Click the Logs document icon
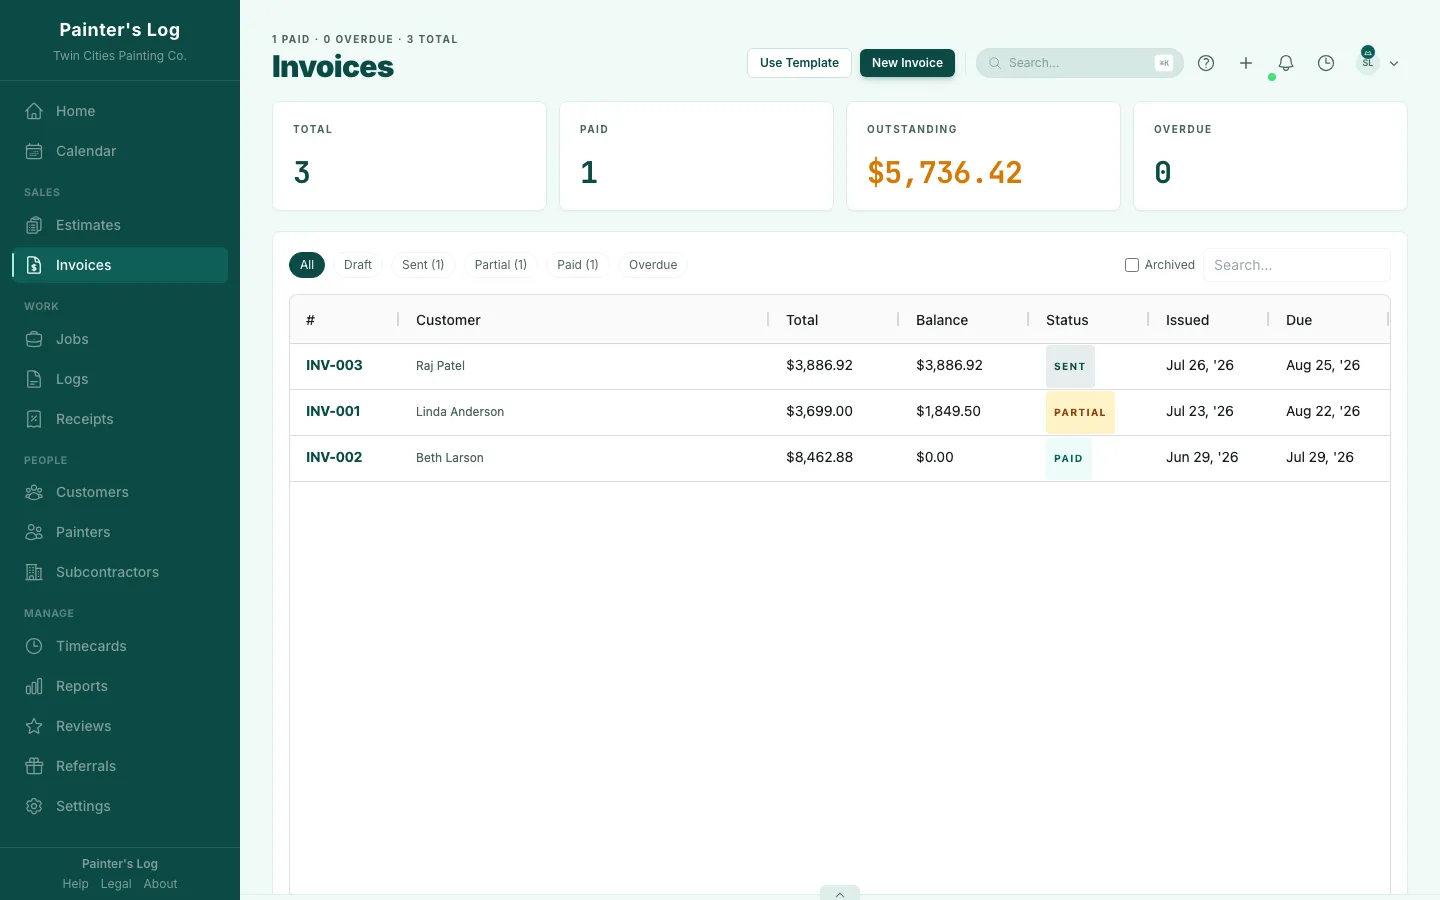 (34, 379)
